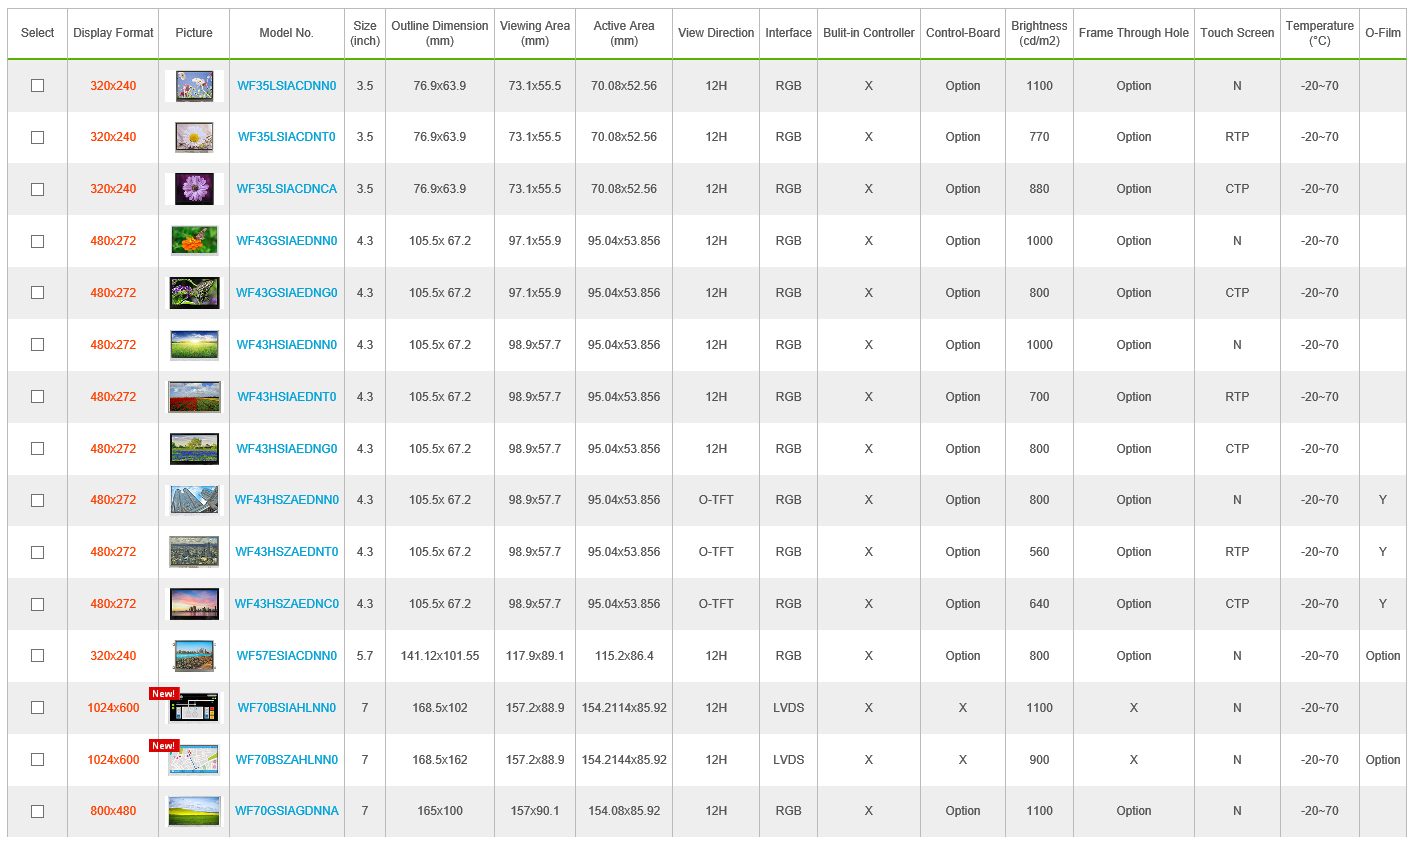Click the Frame Through Hole column header
Viewport: 1415px width, 847px height.
tap(1134, 33)
